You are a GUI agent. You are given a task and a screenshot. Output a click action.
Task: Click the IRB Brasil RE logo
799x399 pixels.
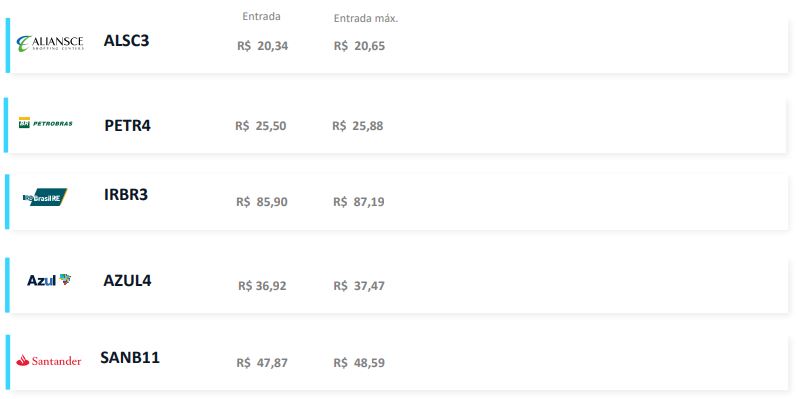pos(45,197)
